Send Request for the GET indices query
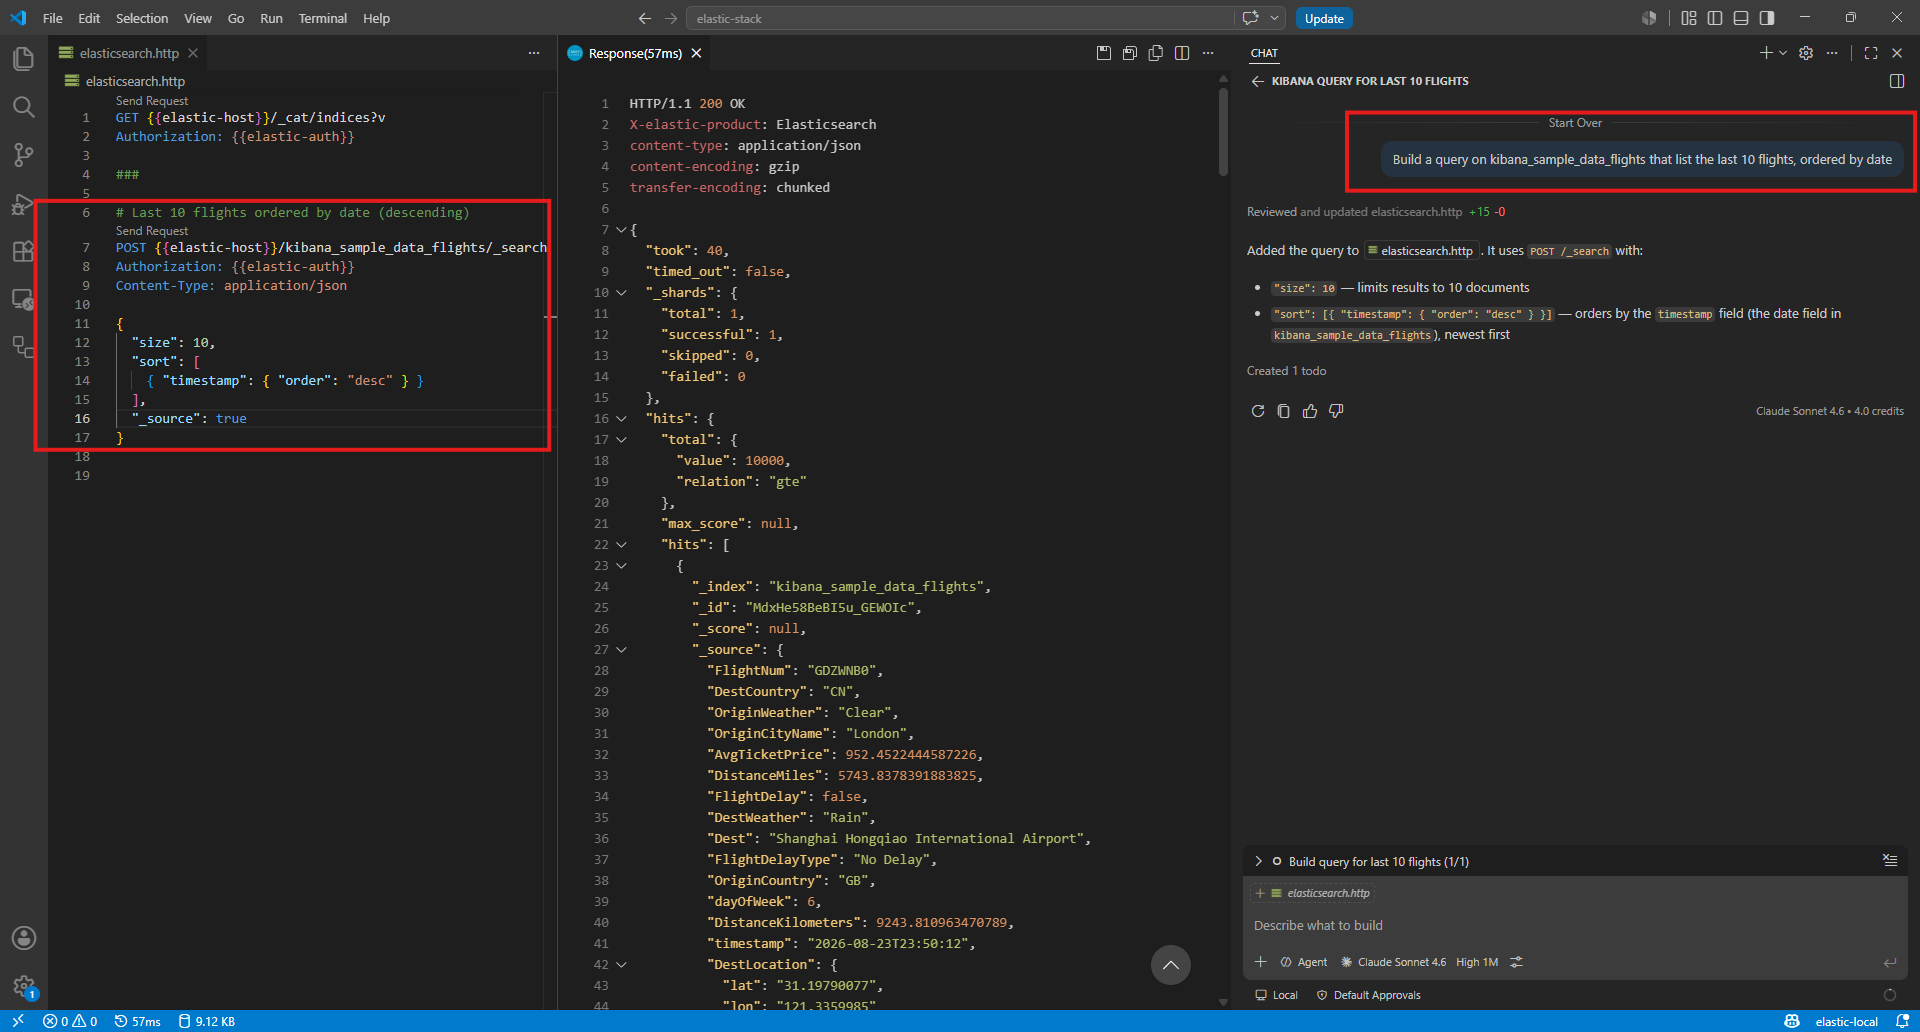 (152, 101)
